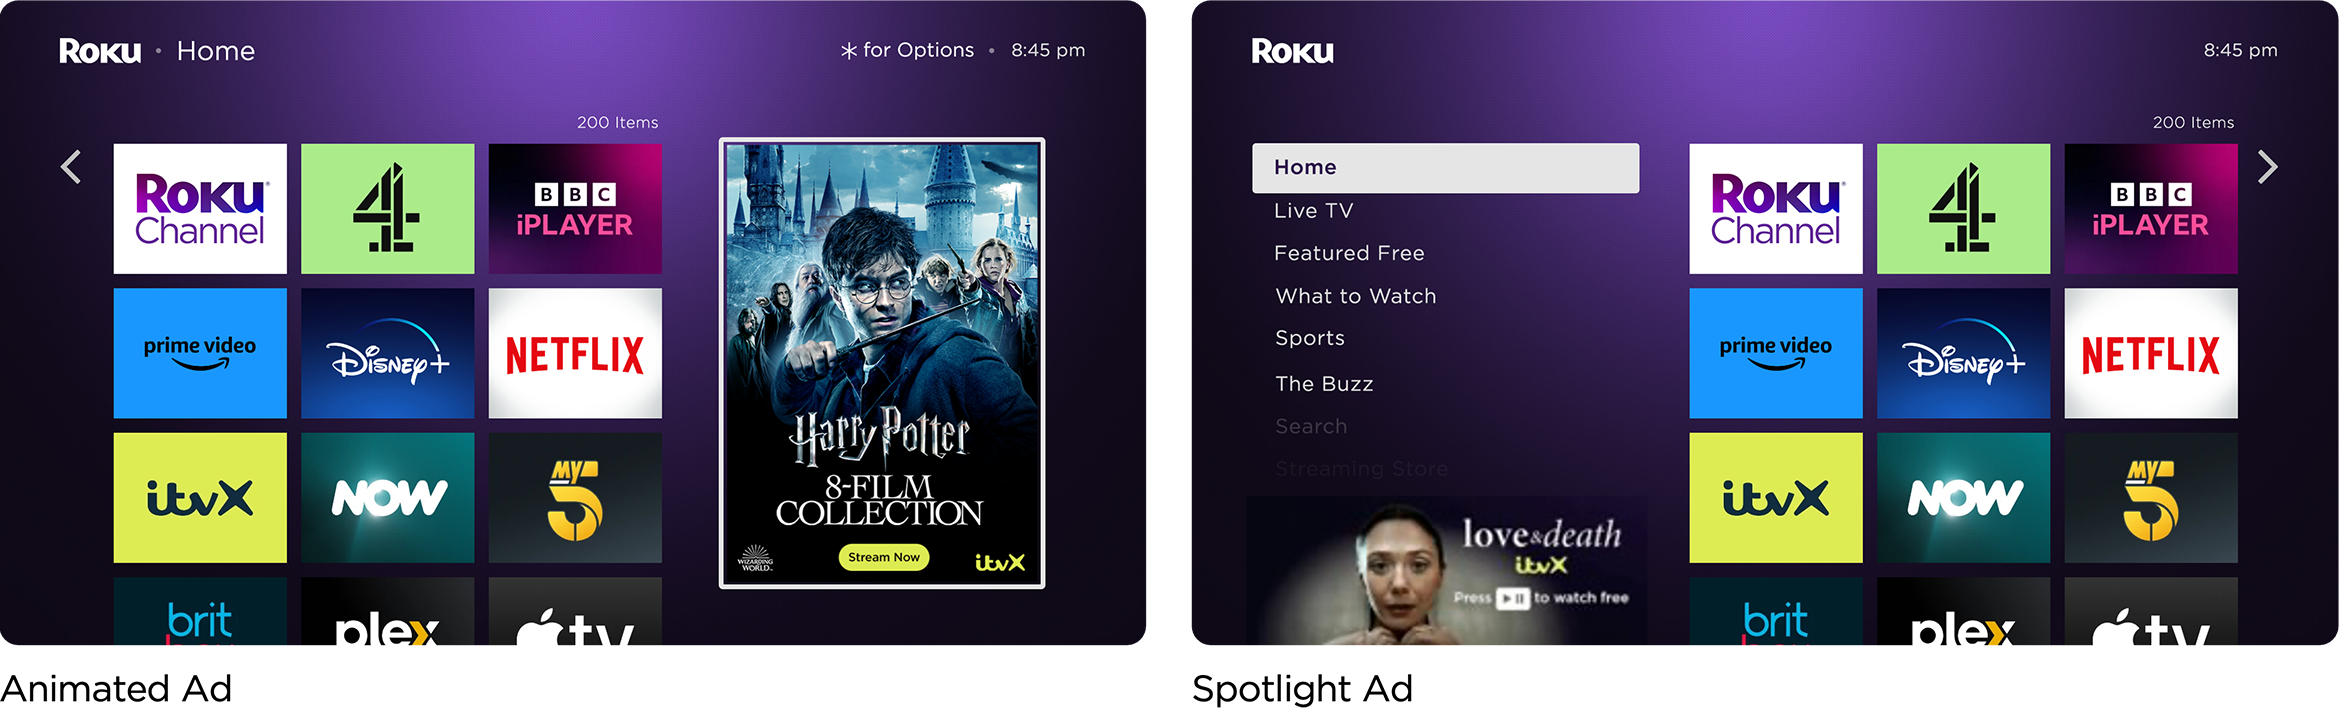2340x710 pixels.
Task: Select What to Watch menu entry
Action: pyautogui.click(x=1355, y=296)
